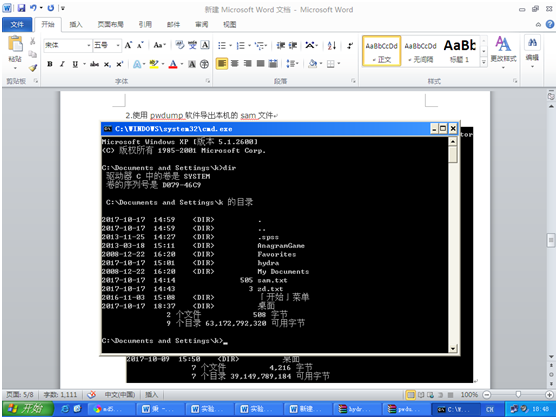Expand borders dropdown arrow

pyautogui.click(x=338, y=64)
